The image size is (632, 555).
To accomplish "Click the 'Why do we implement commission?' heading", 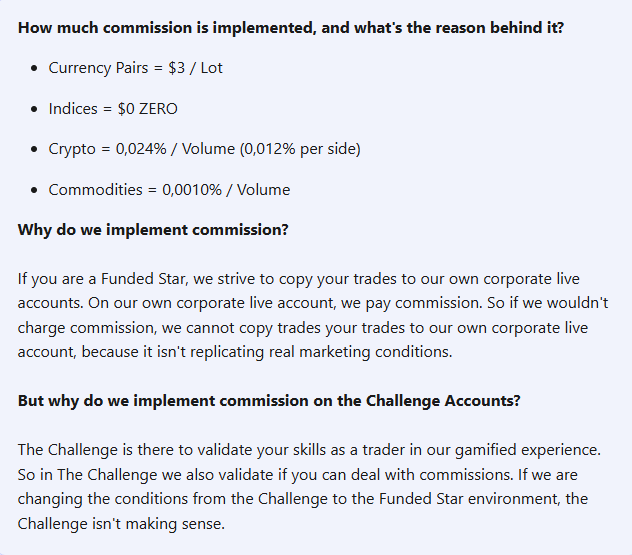I will pos(153,230).
